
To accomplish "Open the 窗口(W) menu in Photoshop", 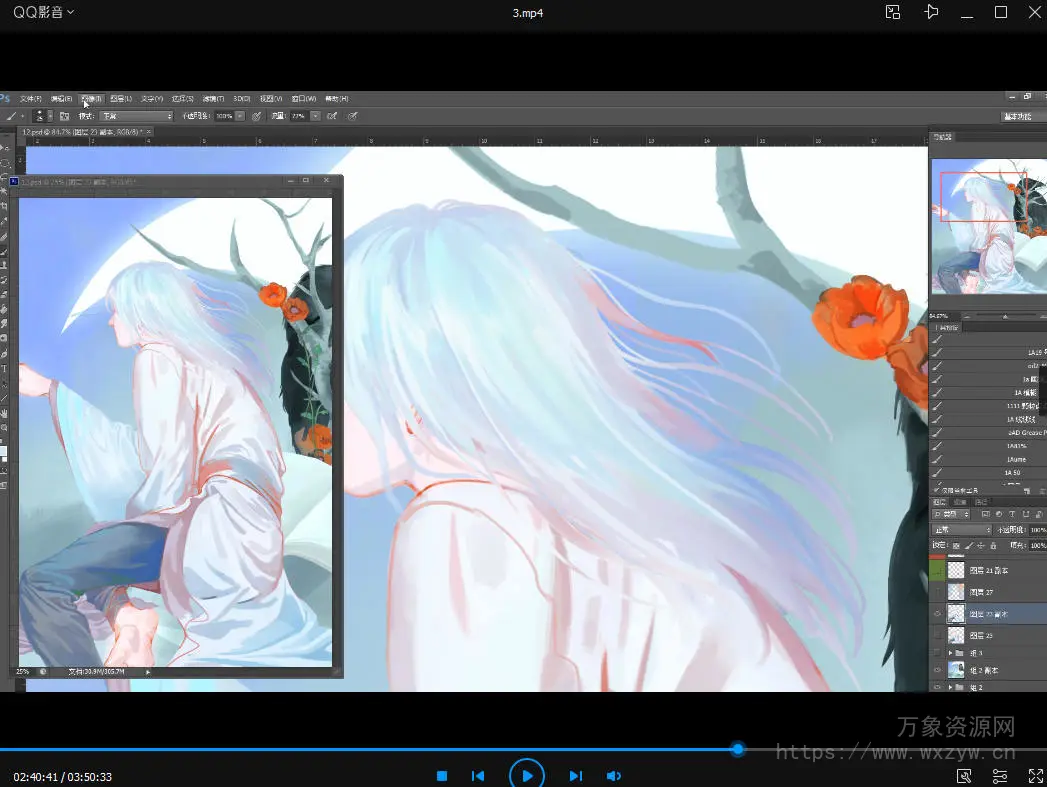I will click(x=303, y=99).
